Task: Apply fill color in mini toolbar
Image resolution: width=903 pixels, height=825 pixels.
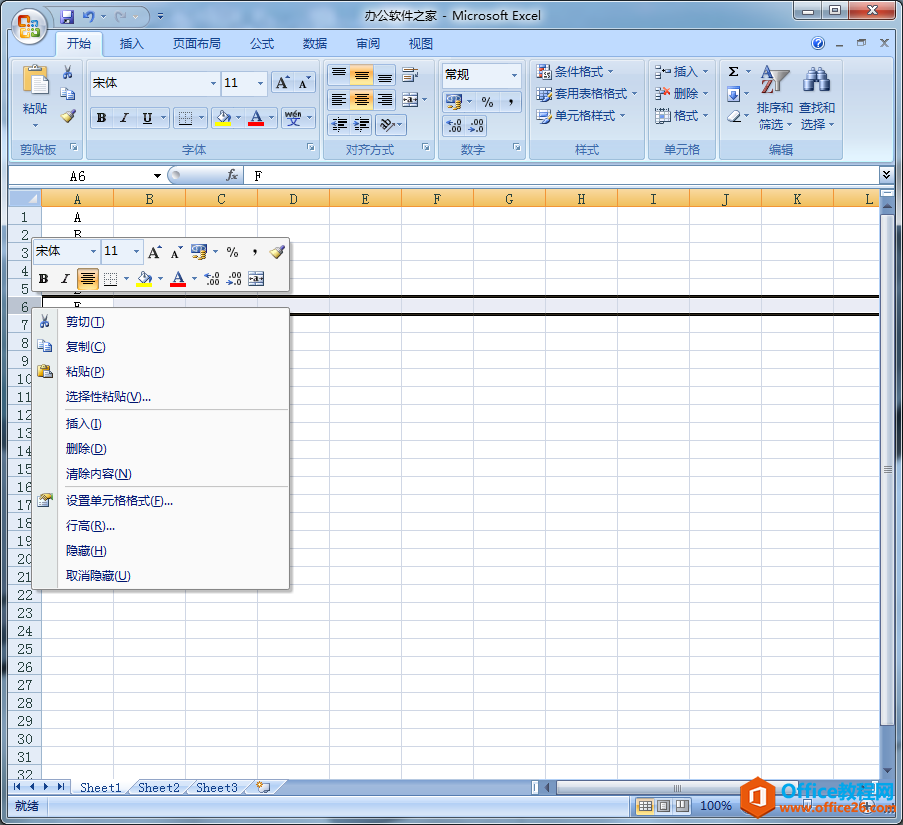Action: [144, 279]
